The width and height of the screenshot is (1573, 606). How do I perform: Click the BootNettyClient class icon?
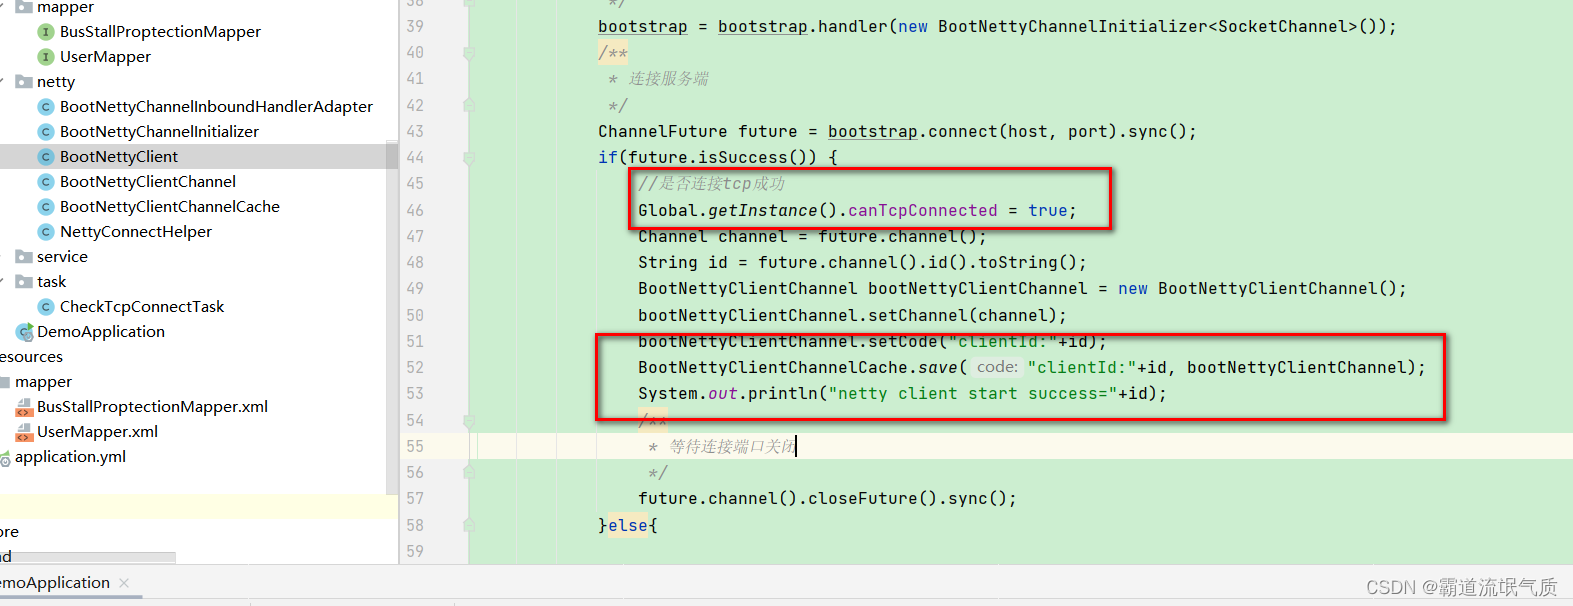pos(45,157)
